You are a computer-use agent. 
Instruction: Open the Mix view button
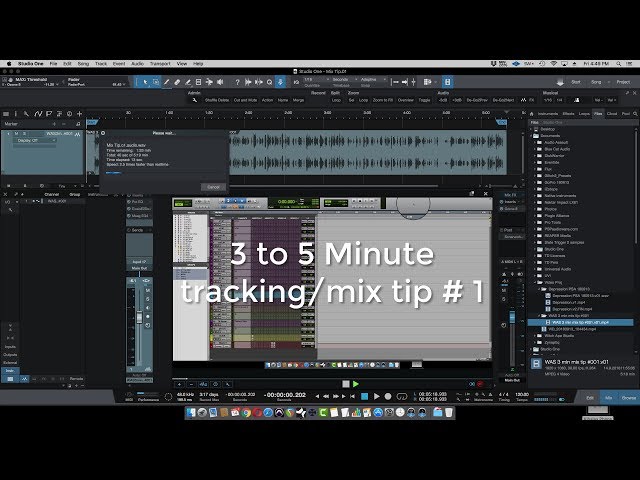[x=609, y=398]
